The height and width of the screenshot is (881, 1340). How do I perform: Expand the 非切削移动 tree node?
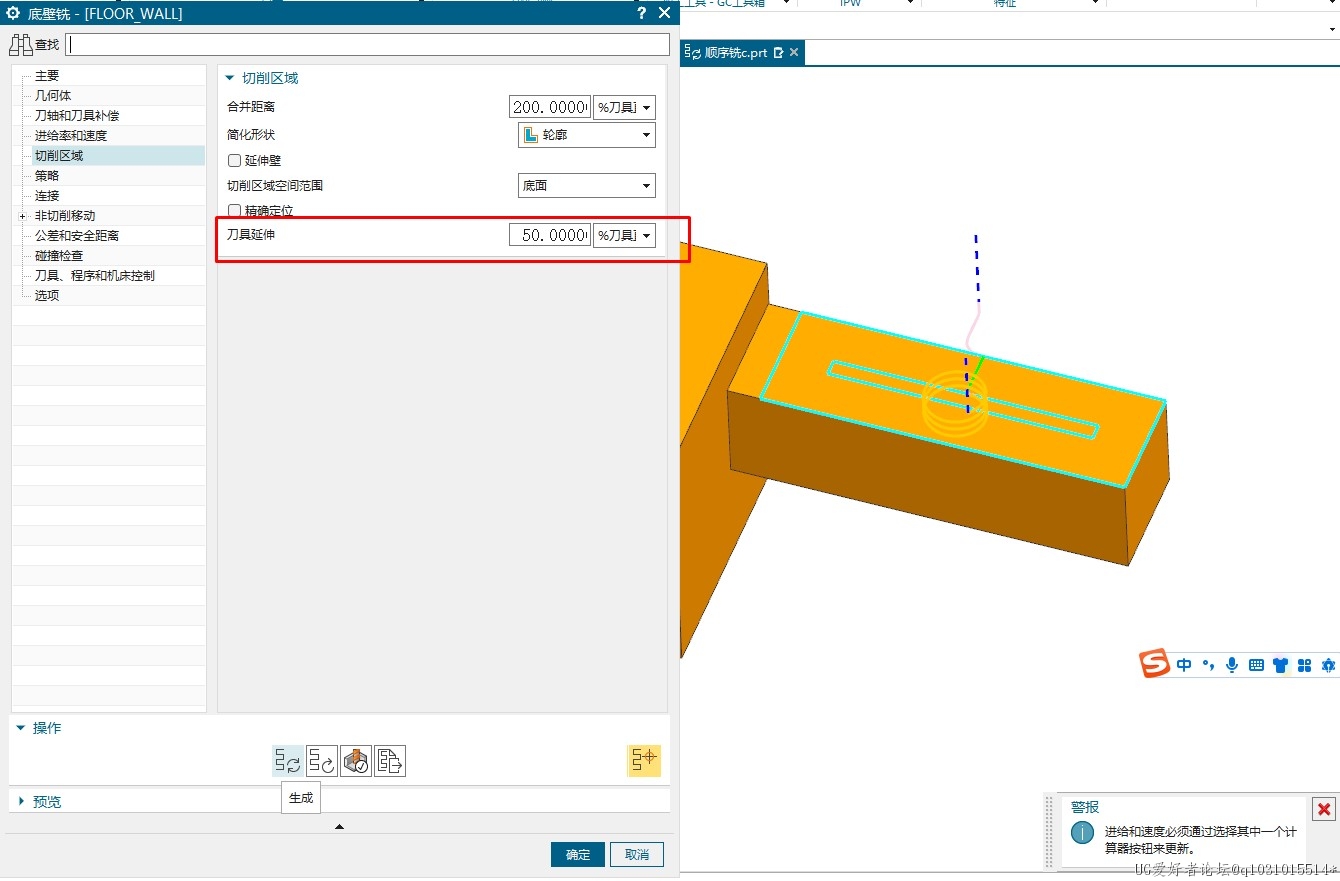21,216
